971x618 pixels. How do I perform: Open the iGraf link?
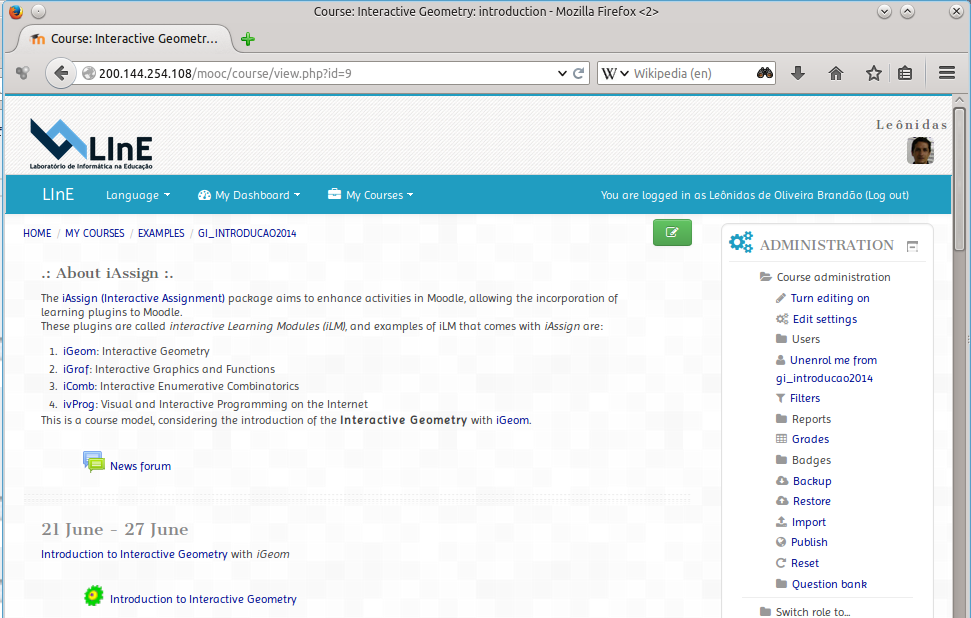click(x=76, y=369)
